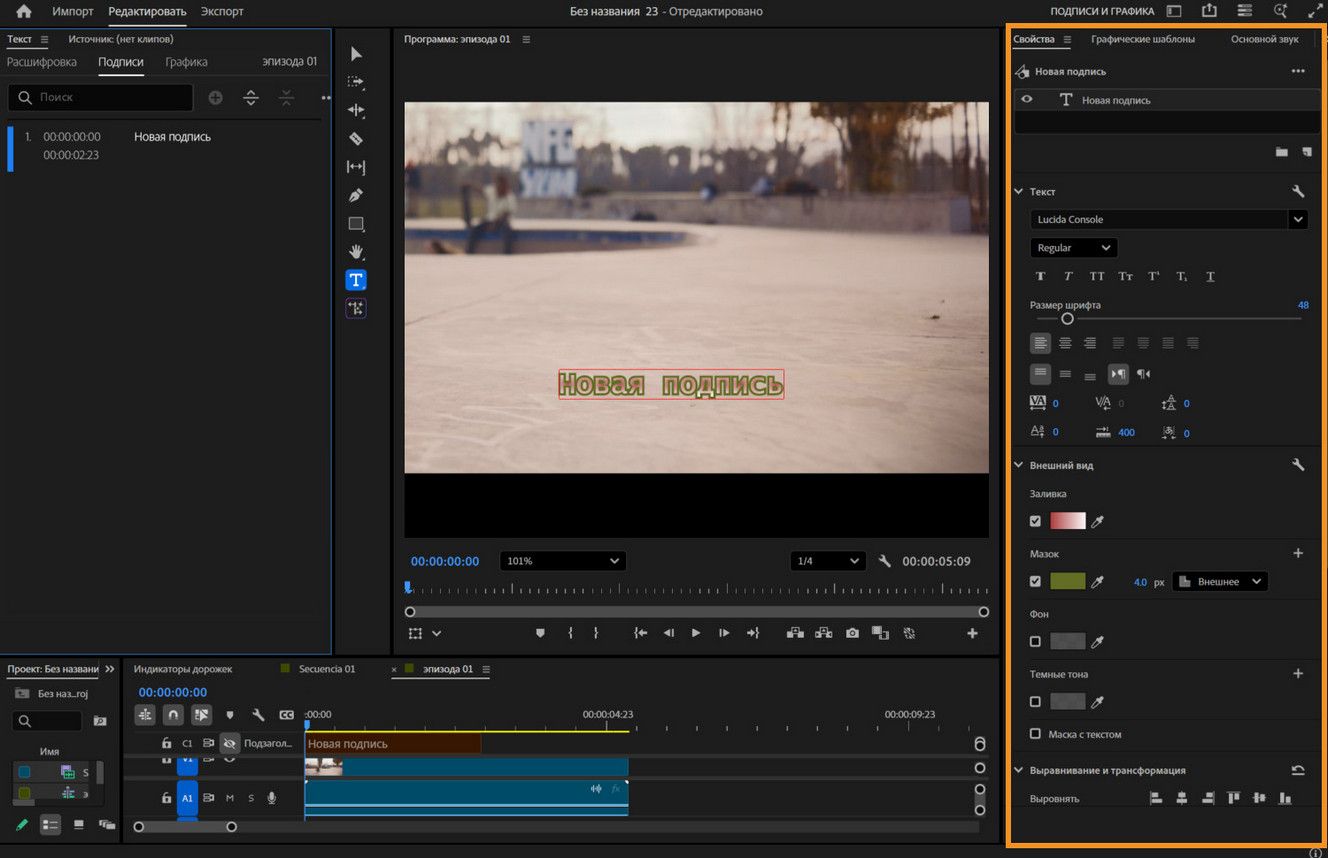
Task: Click the camera icon to export frame
Action: (x=852, y=632)
